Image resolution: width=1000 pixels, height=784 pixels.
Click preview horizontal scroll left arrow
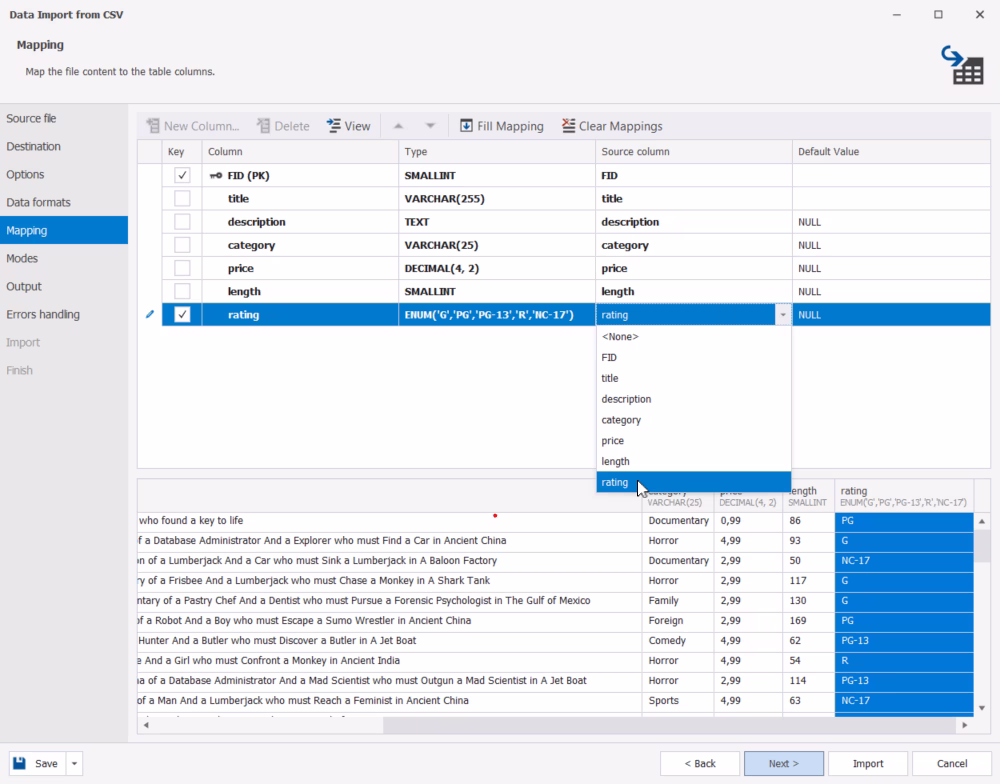pos(146,725)
